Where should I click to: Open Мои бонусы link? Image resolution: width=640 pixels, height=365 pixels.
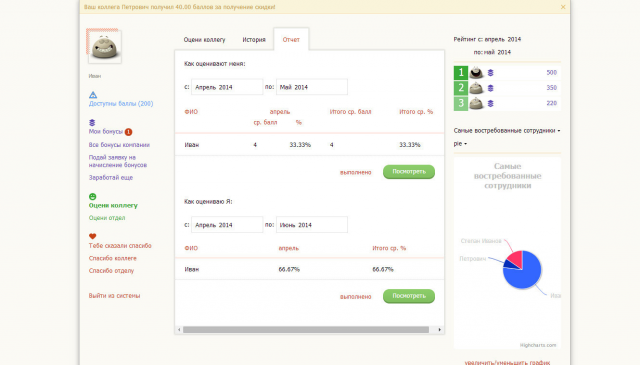coord(106,131)
